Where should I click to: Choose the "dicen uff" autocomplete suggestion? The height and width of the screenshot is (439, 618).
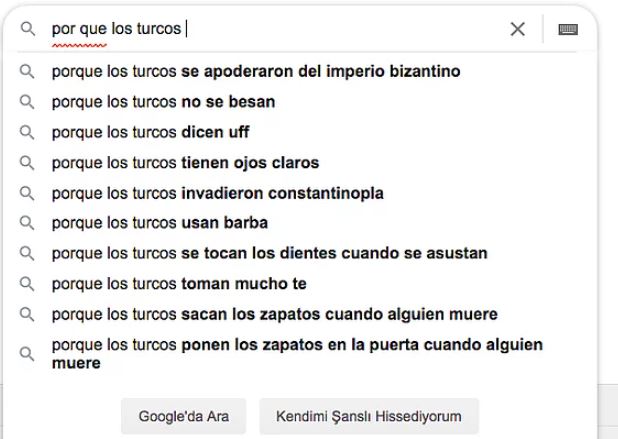(150, 132)
